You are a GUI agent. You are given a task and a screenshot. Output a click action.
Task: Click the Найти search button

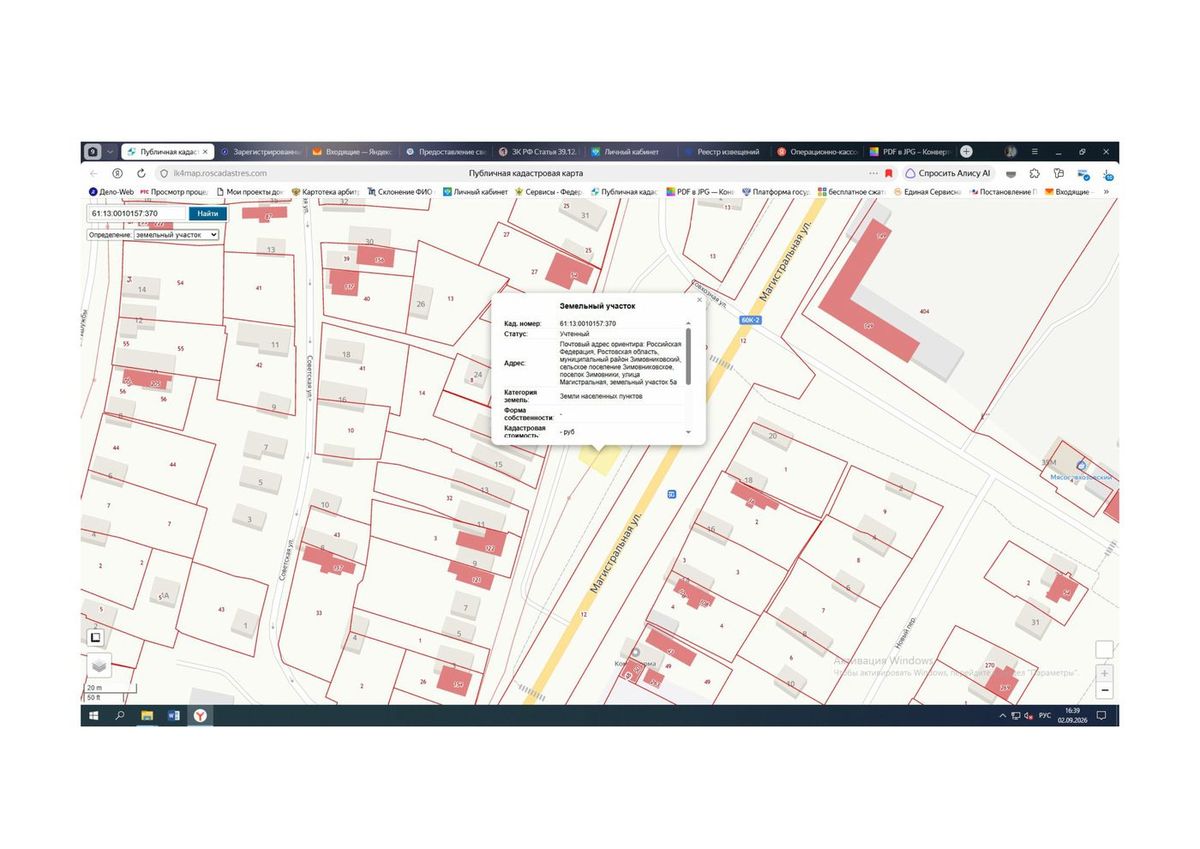coord(207,213)
